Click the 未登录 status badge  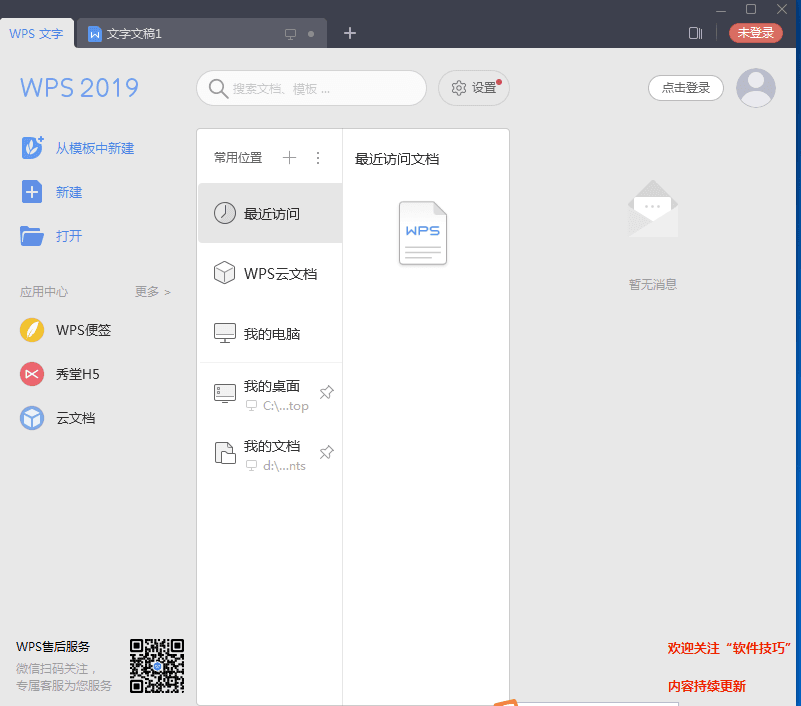(x=755, y=33)
